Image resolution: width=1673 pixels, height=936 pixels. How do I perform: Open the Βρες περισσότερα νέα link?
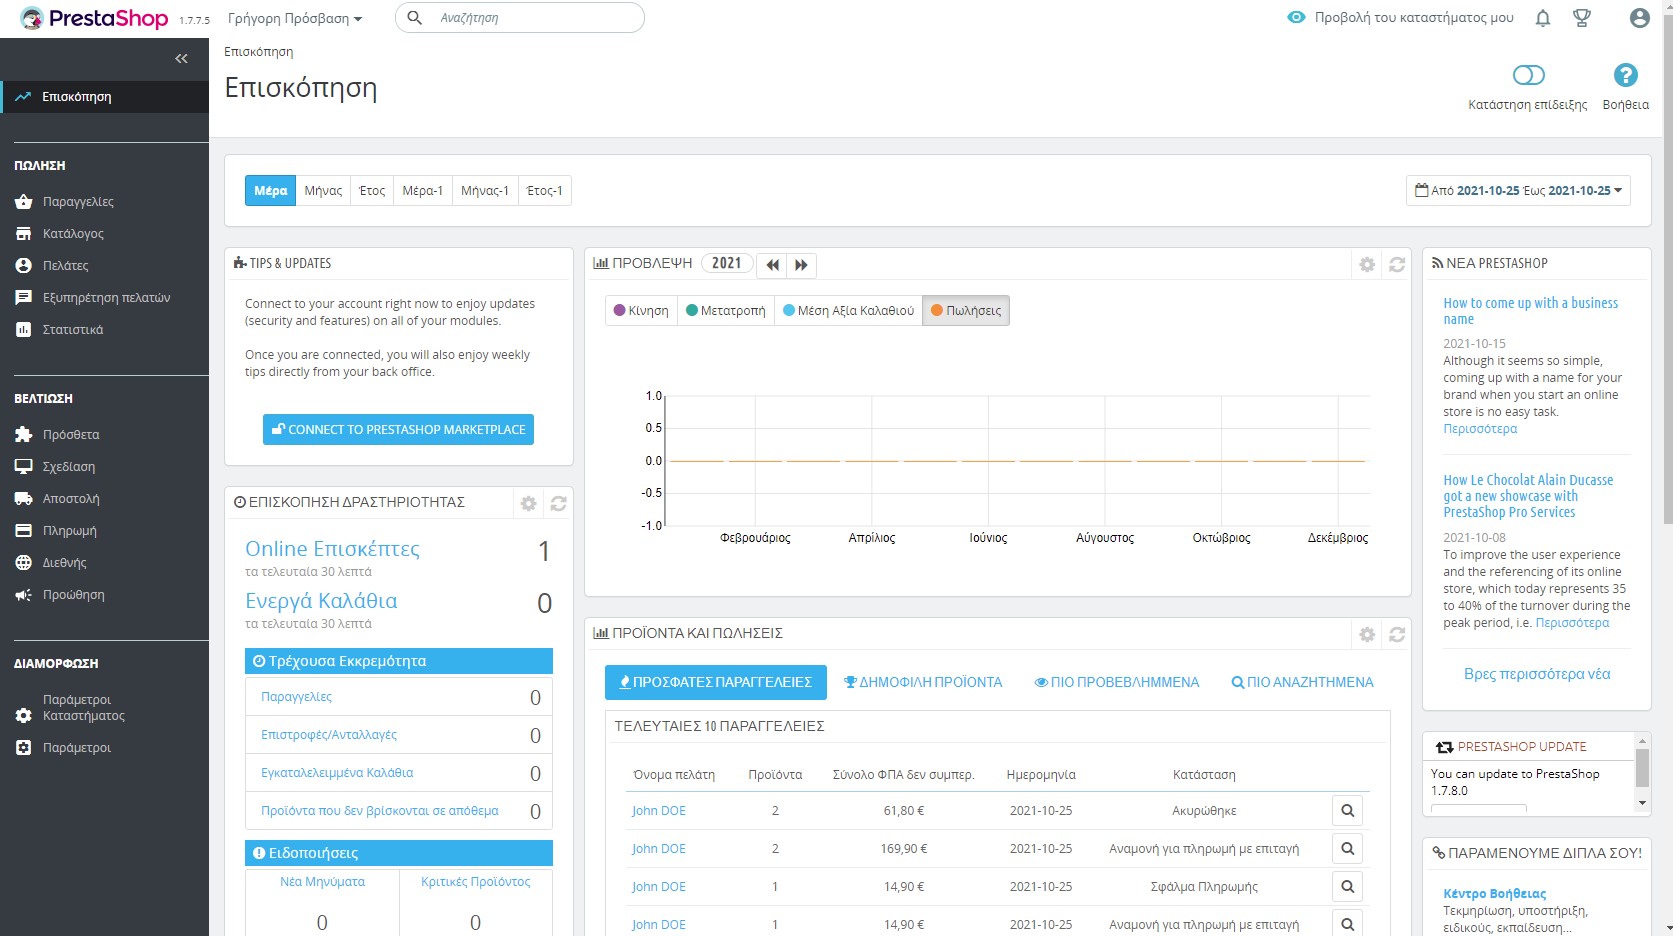coord(1536,674)
